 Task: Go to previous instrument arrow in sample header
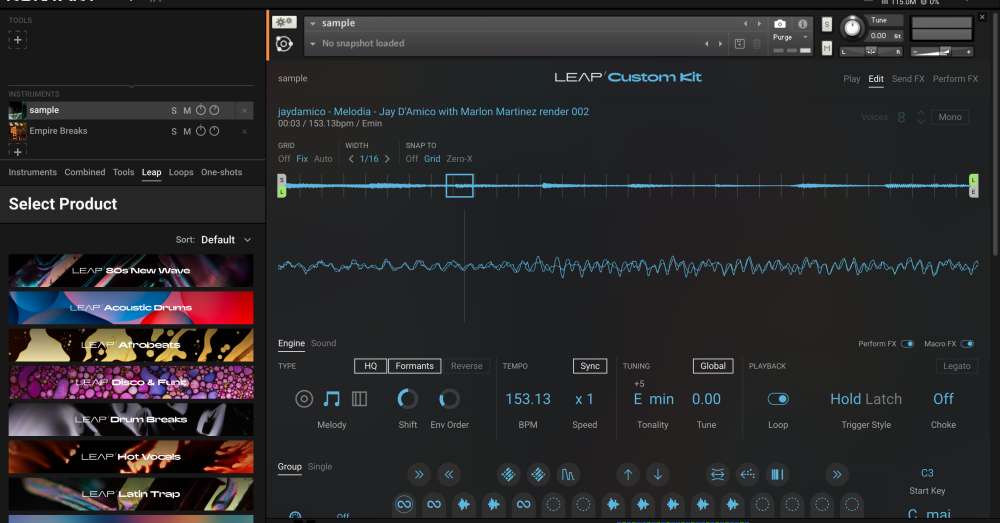[745, 24]
